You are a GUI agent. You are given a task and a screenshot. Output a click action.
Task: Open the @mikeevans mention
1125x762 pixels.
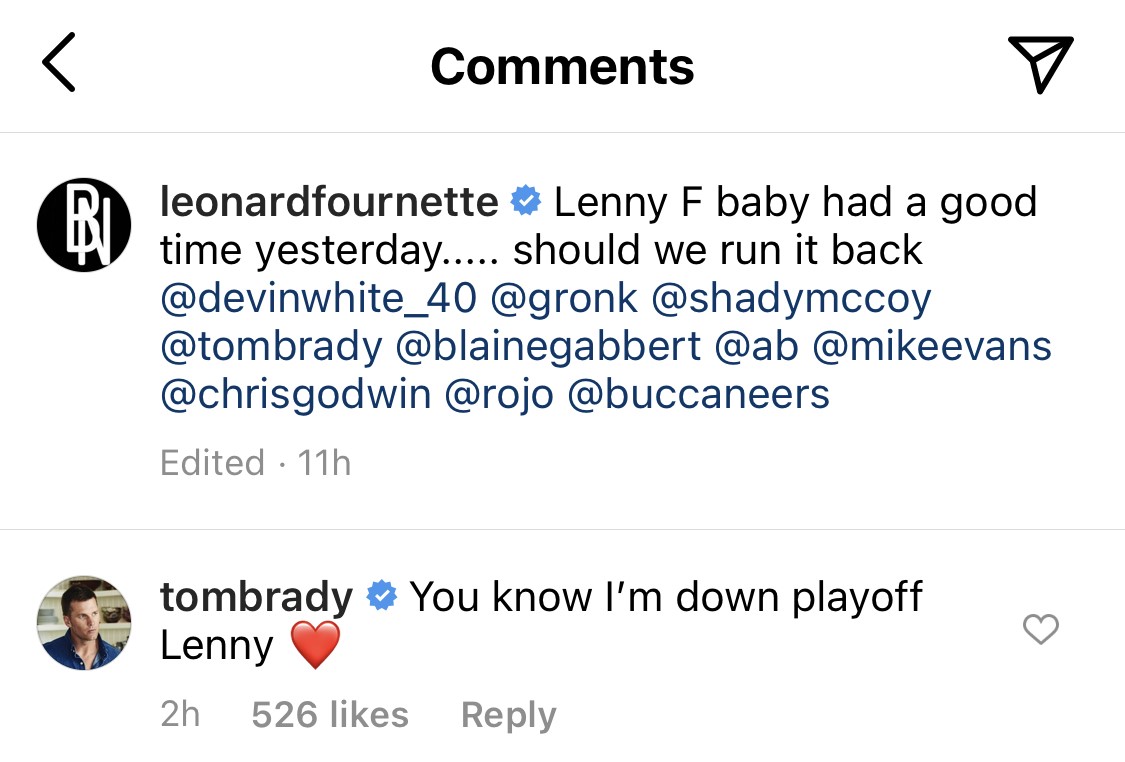click(932, 347)
